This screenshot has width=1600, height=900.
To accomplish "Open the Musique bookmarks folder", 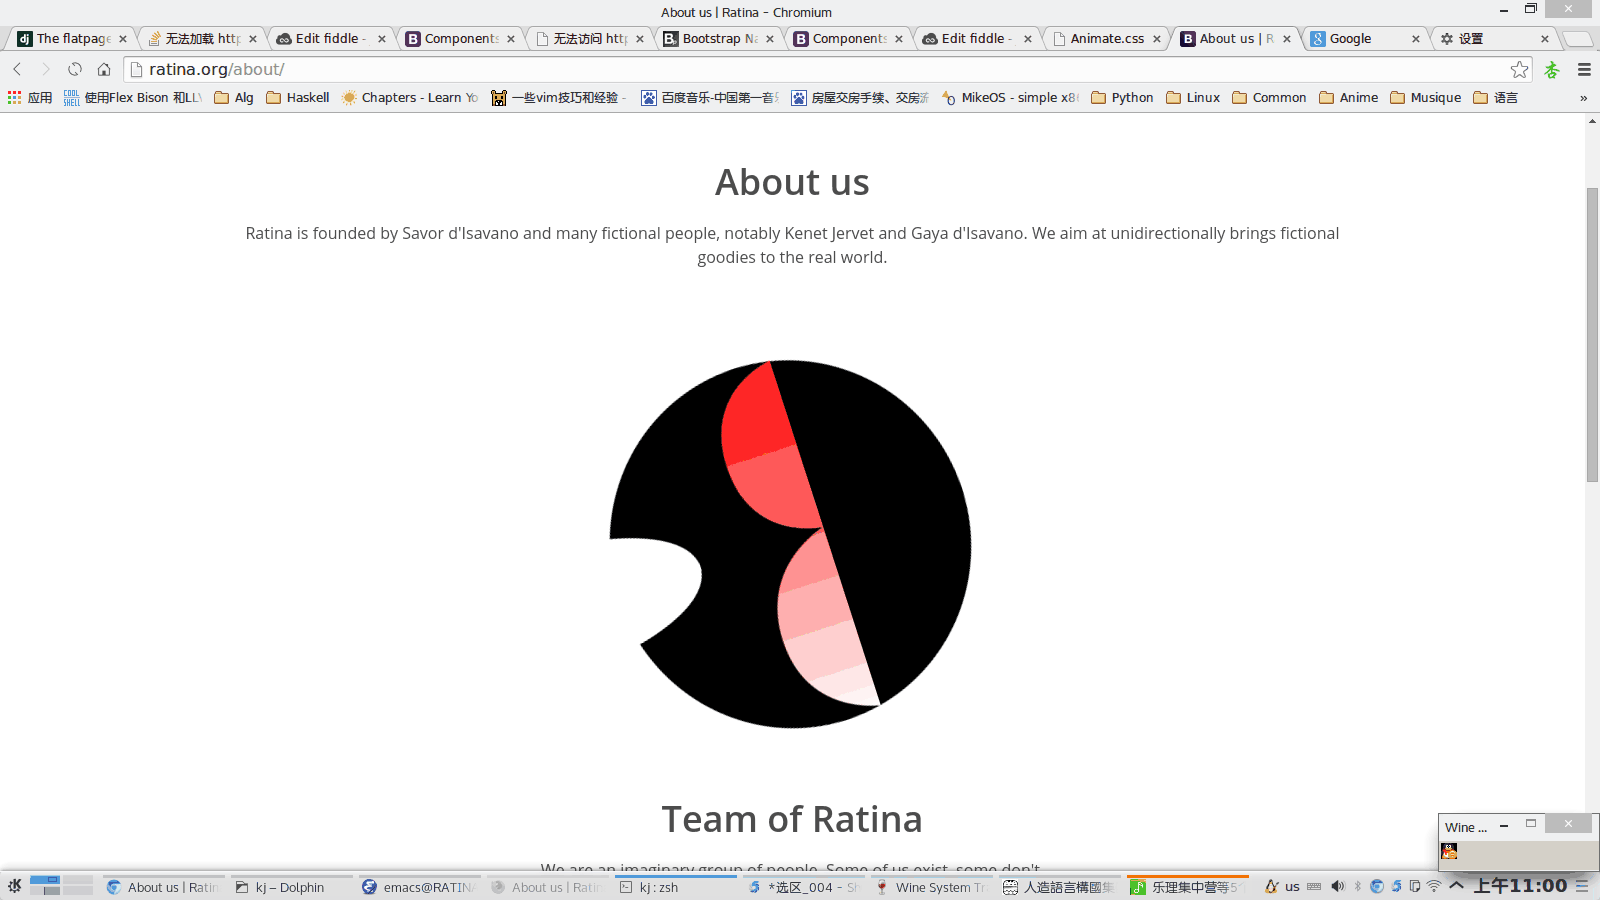I will coord(1425,97).
